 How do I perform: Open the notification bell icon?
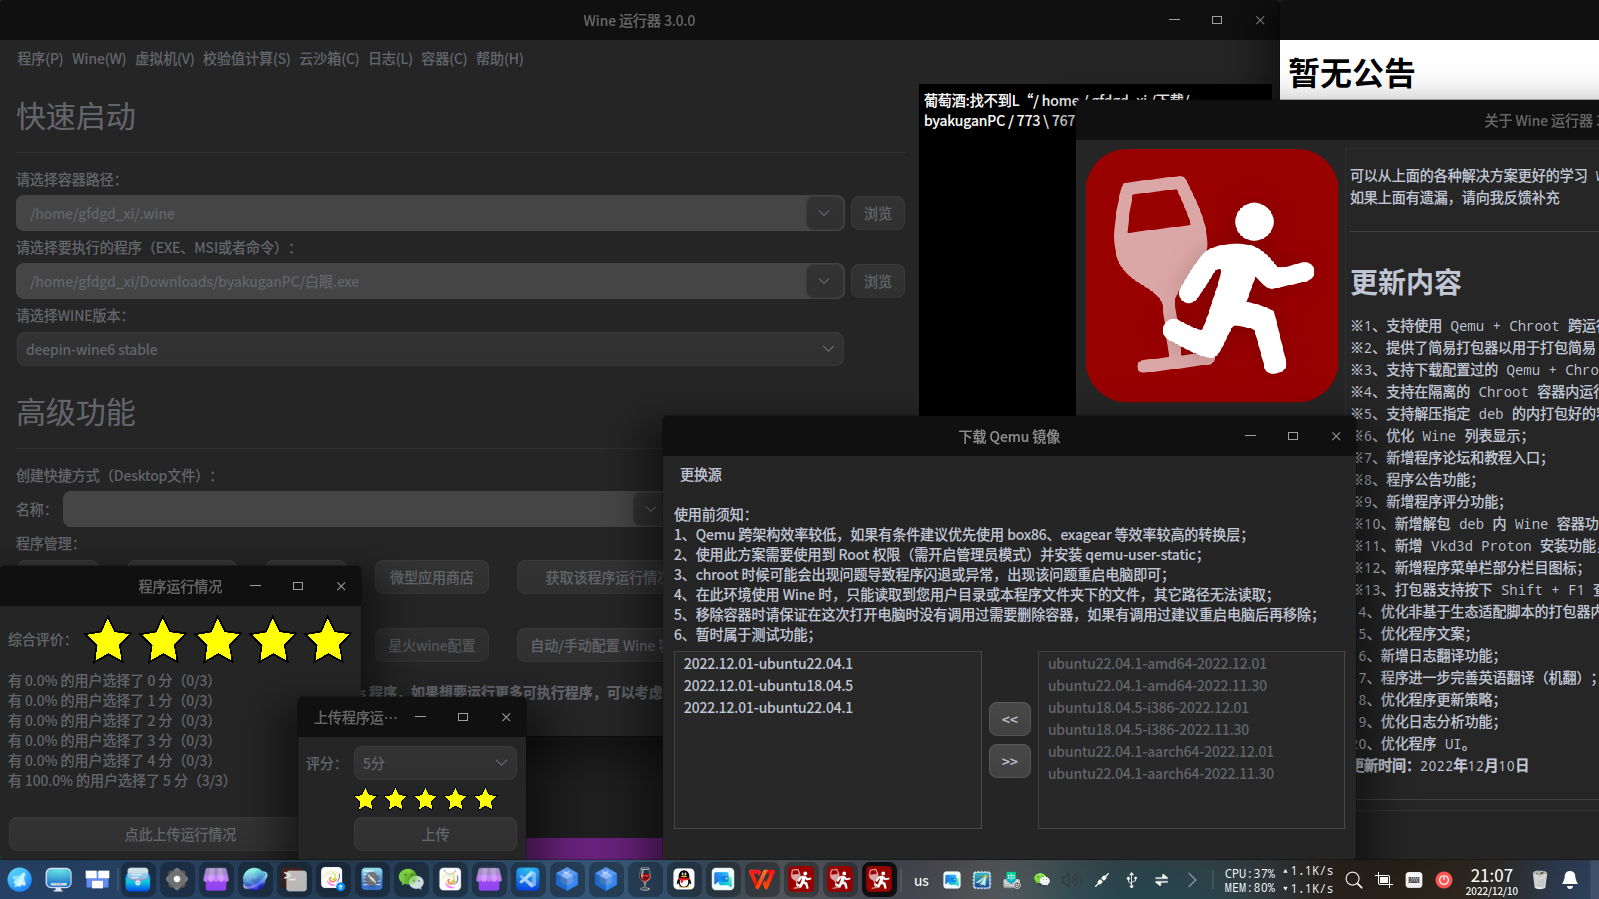(x=1570, y=880)
